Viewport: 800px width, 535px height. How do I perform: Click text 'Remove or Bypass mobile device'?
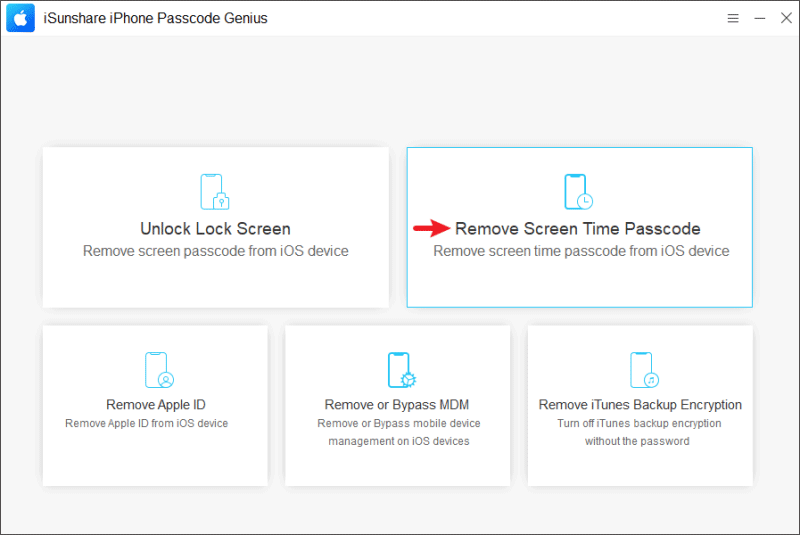tap(399, 423)
